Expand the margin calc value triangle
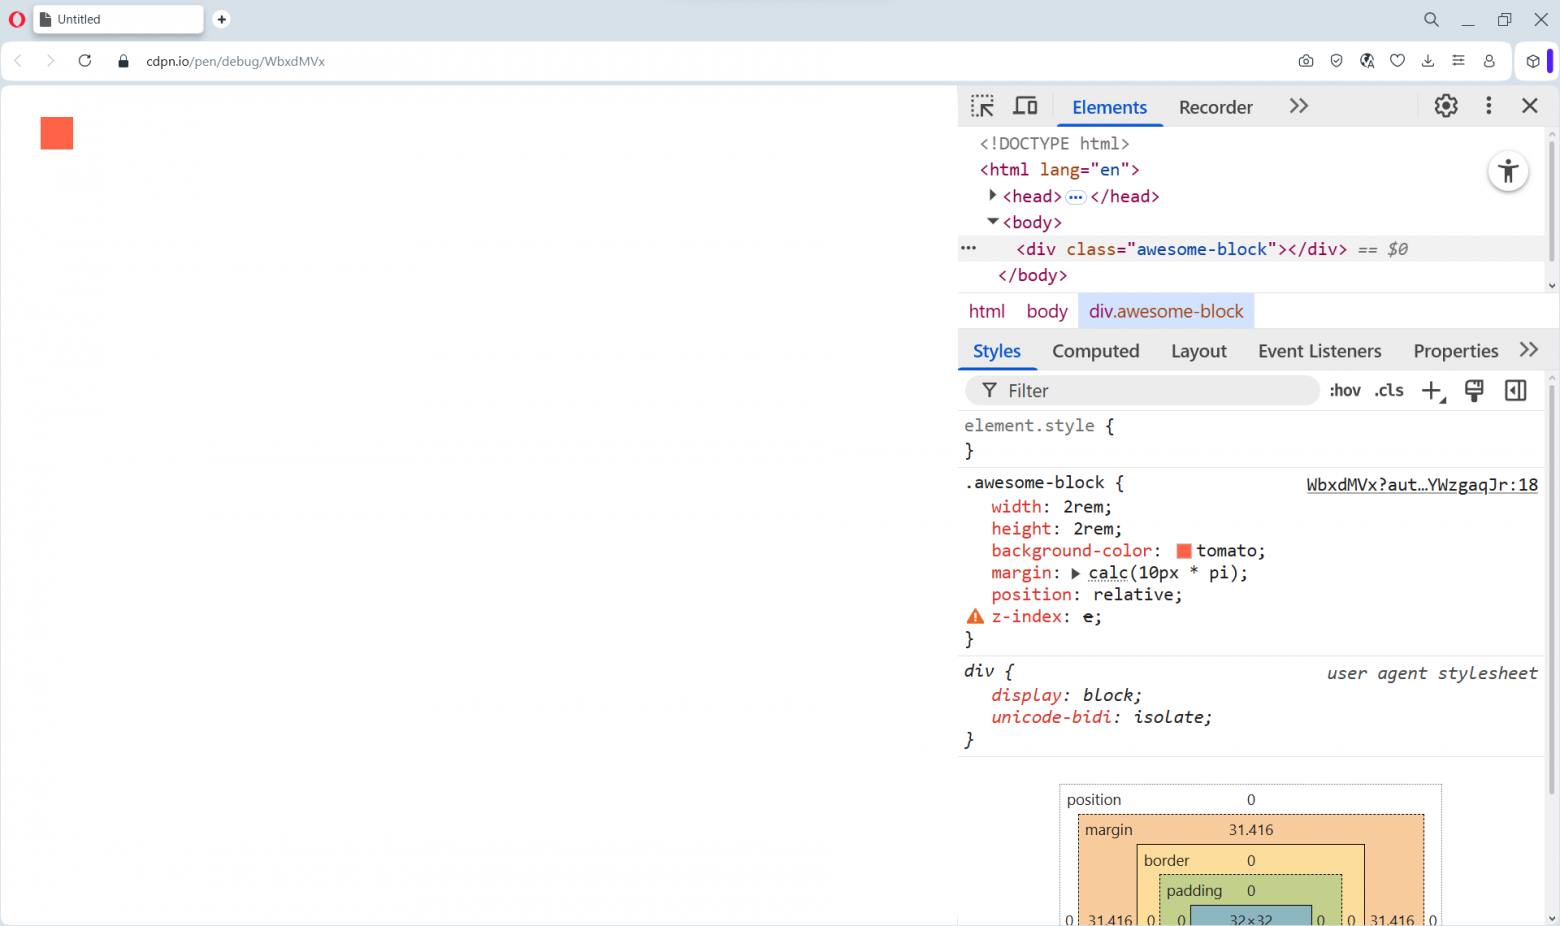Screen dimensions: 1560x926 coord(1075,574)
